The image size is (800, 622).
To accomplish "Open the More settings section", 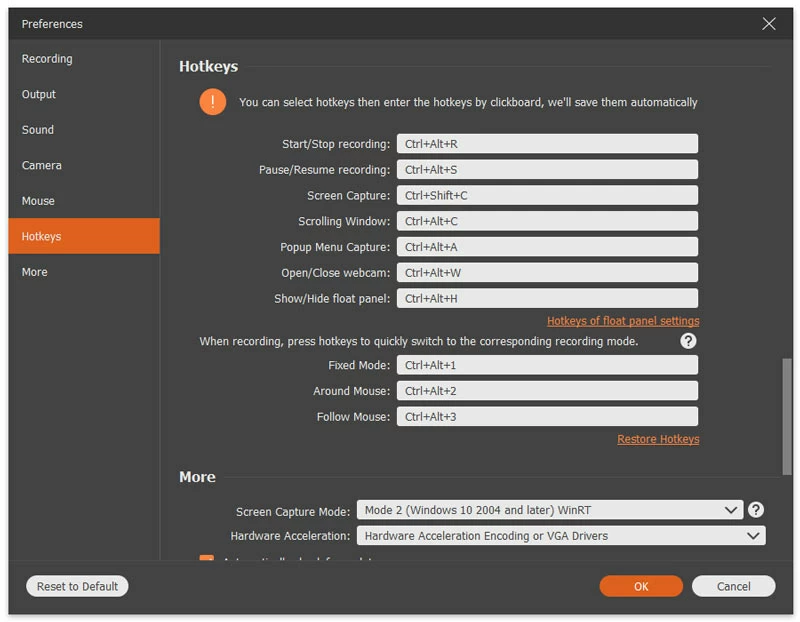I will click(x=34, y=271).
